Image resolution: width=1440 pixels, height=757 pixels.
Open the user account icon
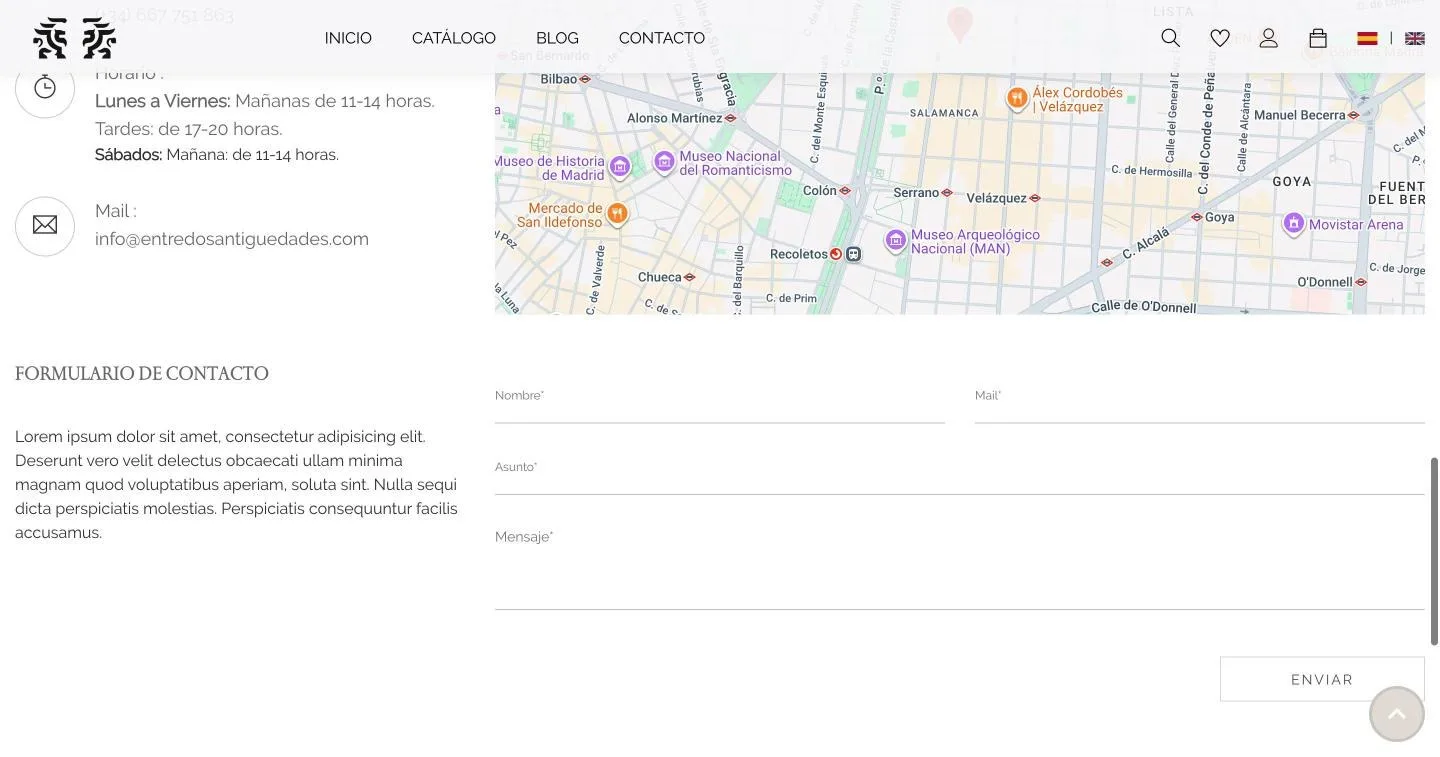coord(1268,38)
